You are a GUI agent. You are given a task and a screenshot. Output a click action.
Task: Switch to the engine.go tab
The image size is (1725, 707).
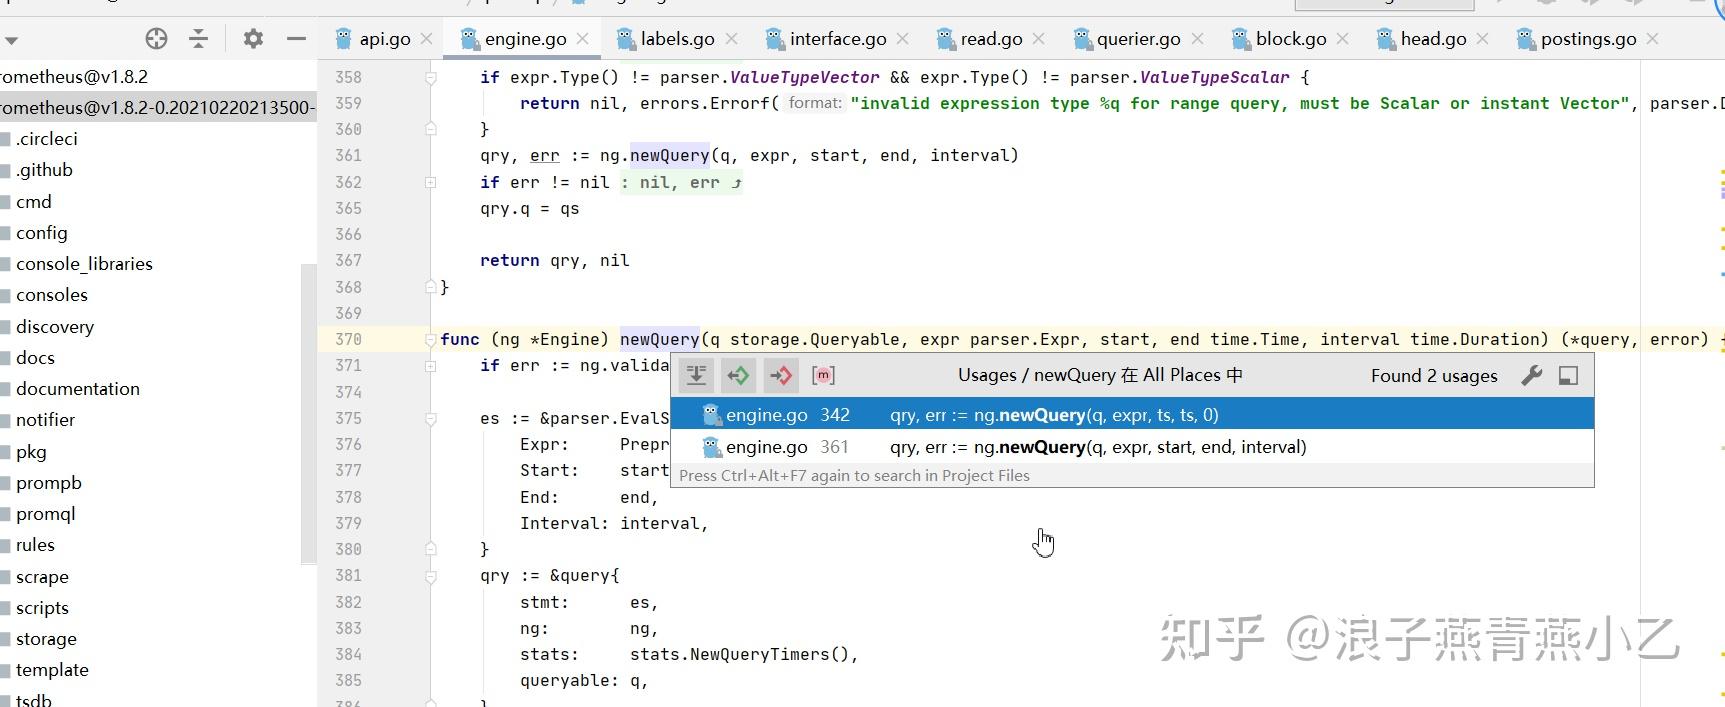coord(526,39)
